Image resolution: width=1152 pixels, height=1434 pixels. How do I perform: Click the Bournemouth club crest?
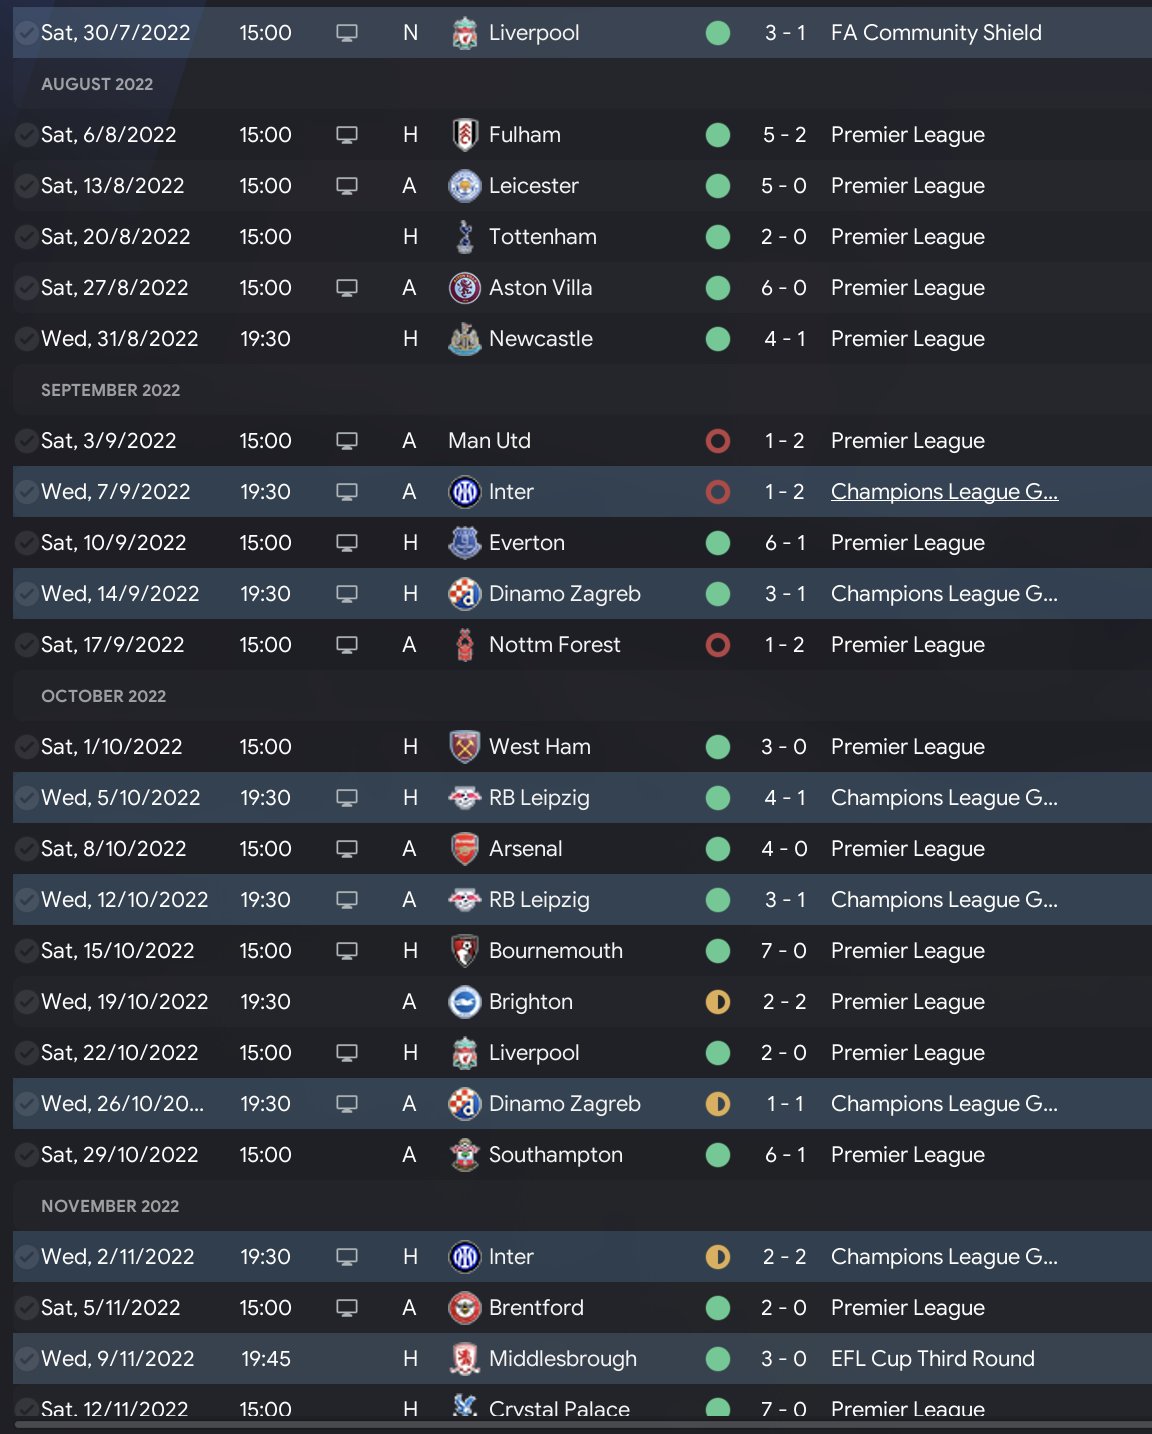tap(464, 951)
